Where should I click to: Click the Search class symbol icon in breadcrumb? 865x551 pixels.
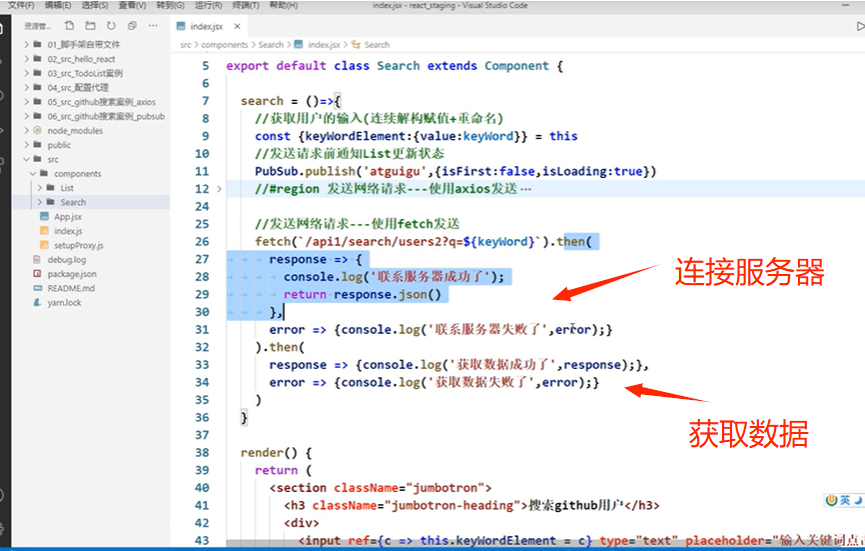coord(356,44)
